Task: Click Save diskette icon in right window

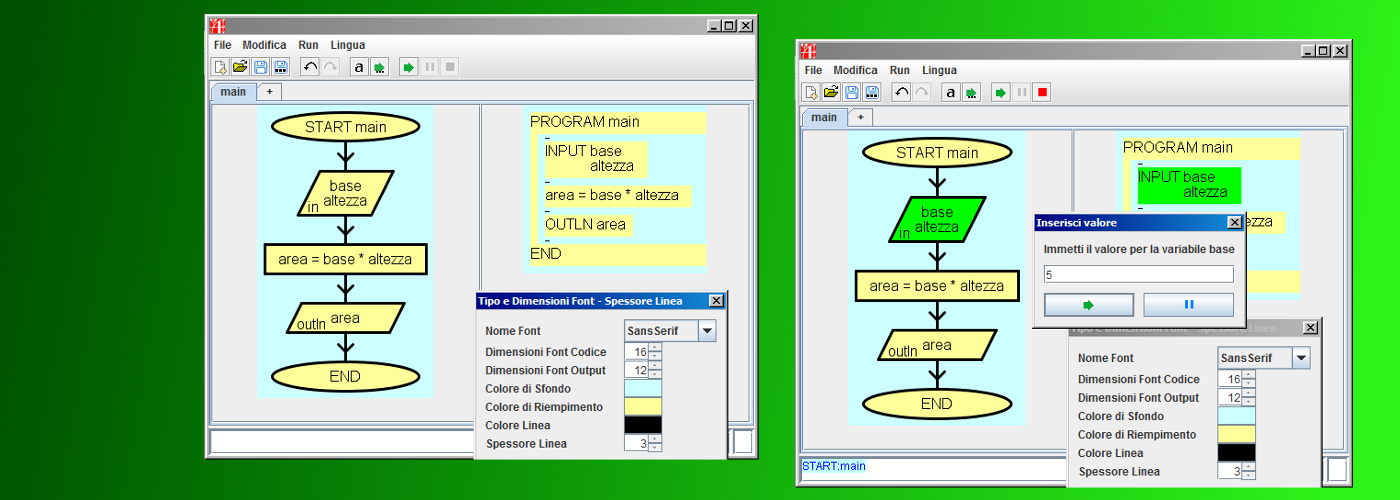Action: [x=852, y=92]
